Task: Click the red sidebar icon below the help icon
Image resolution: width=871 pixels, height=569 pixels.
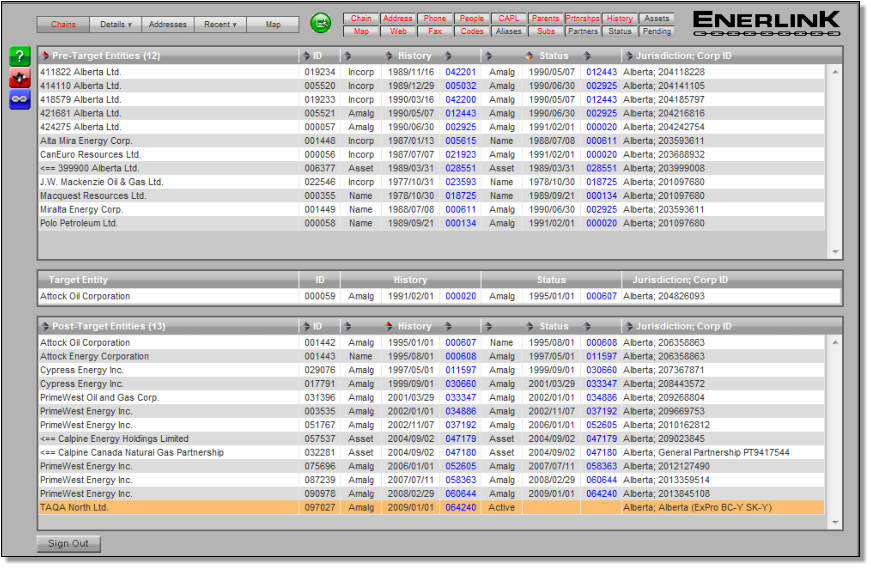Action: pos(19,78)
